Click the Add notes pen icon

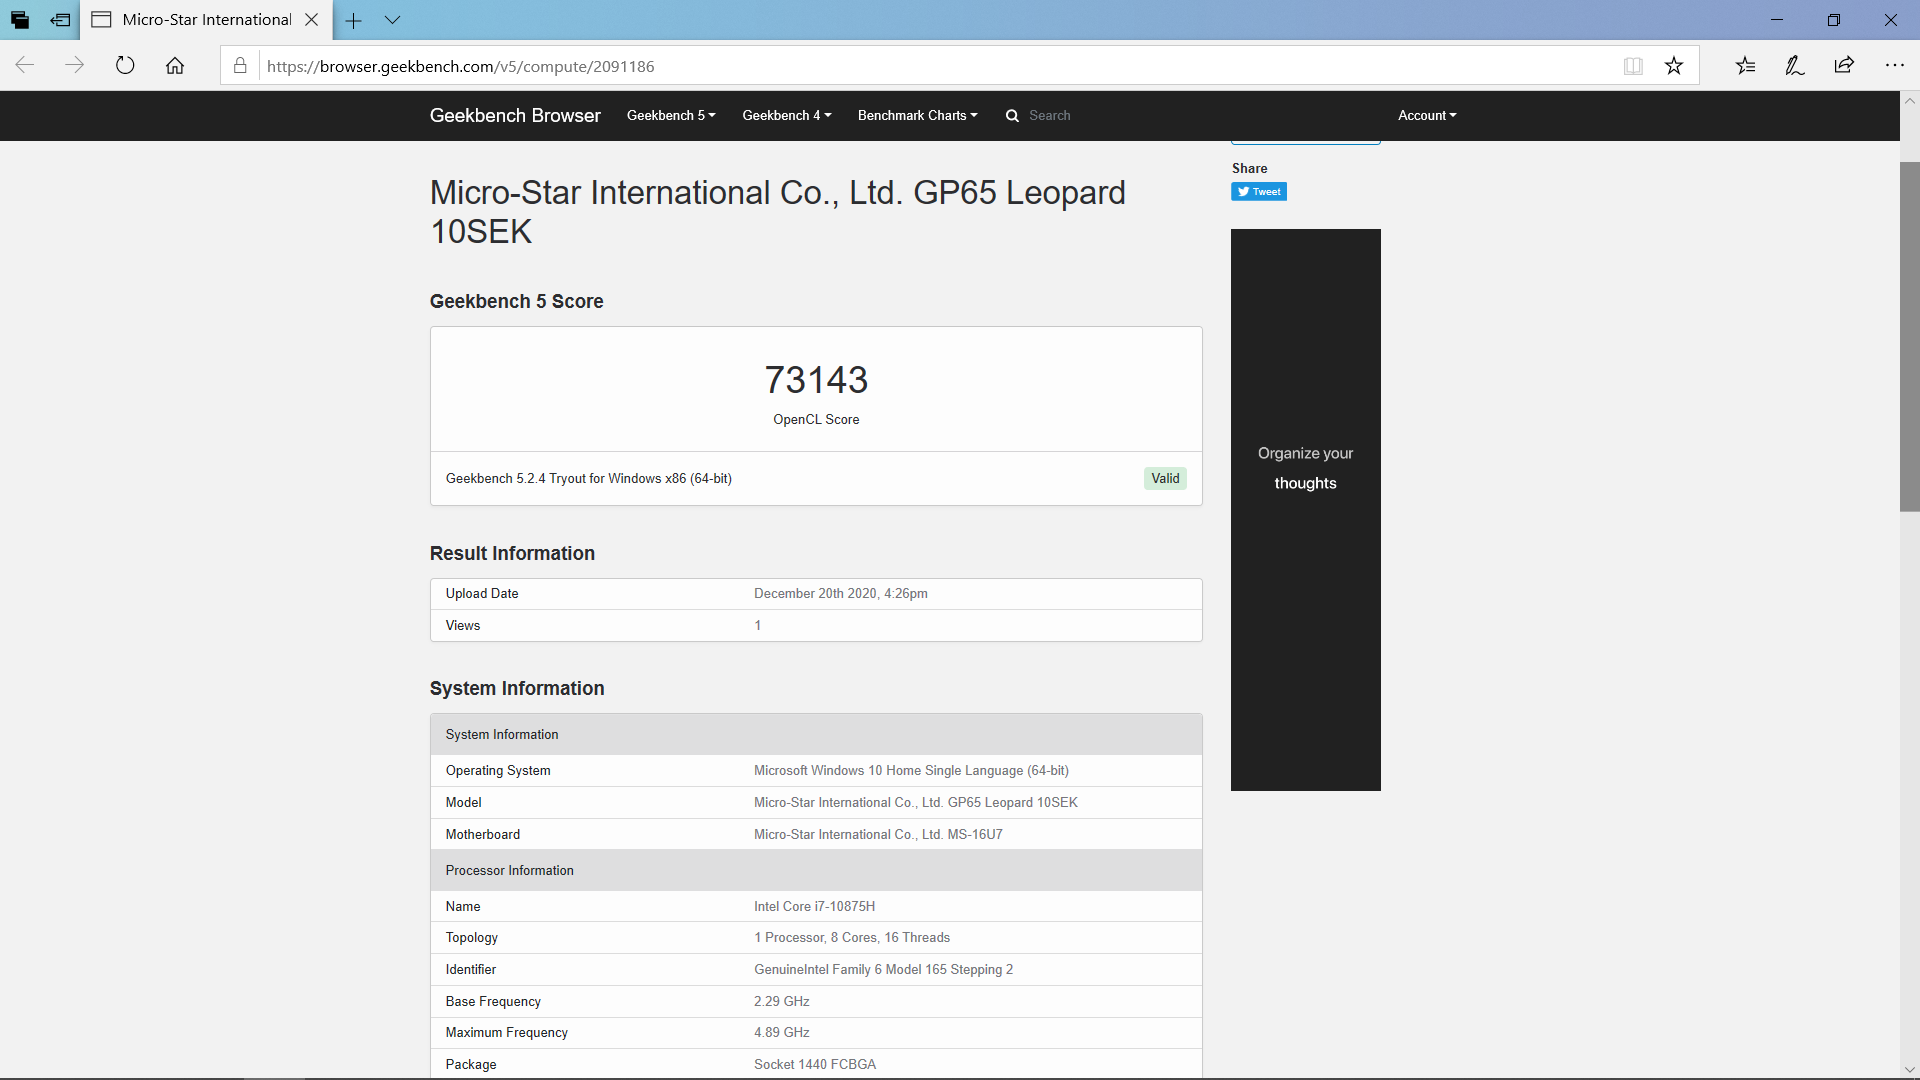(x=1795, y=66)
